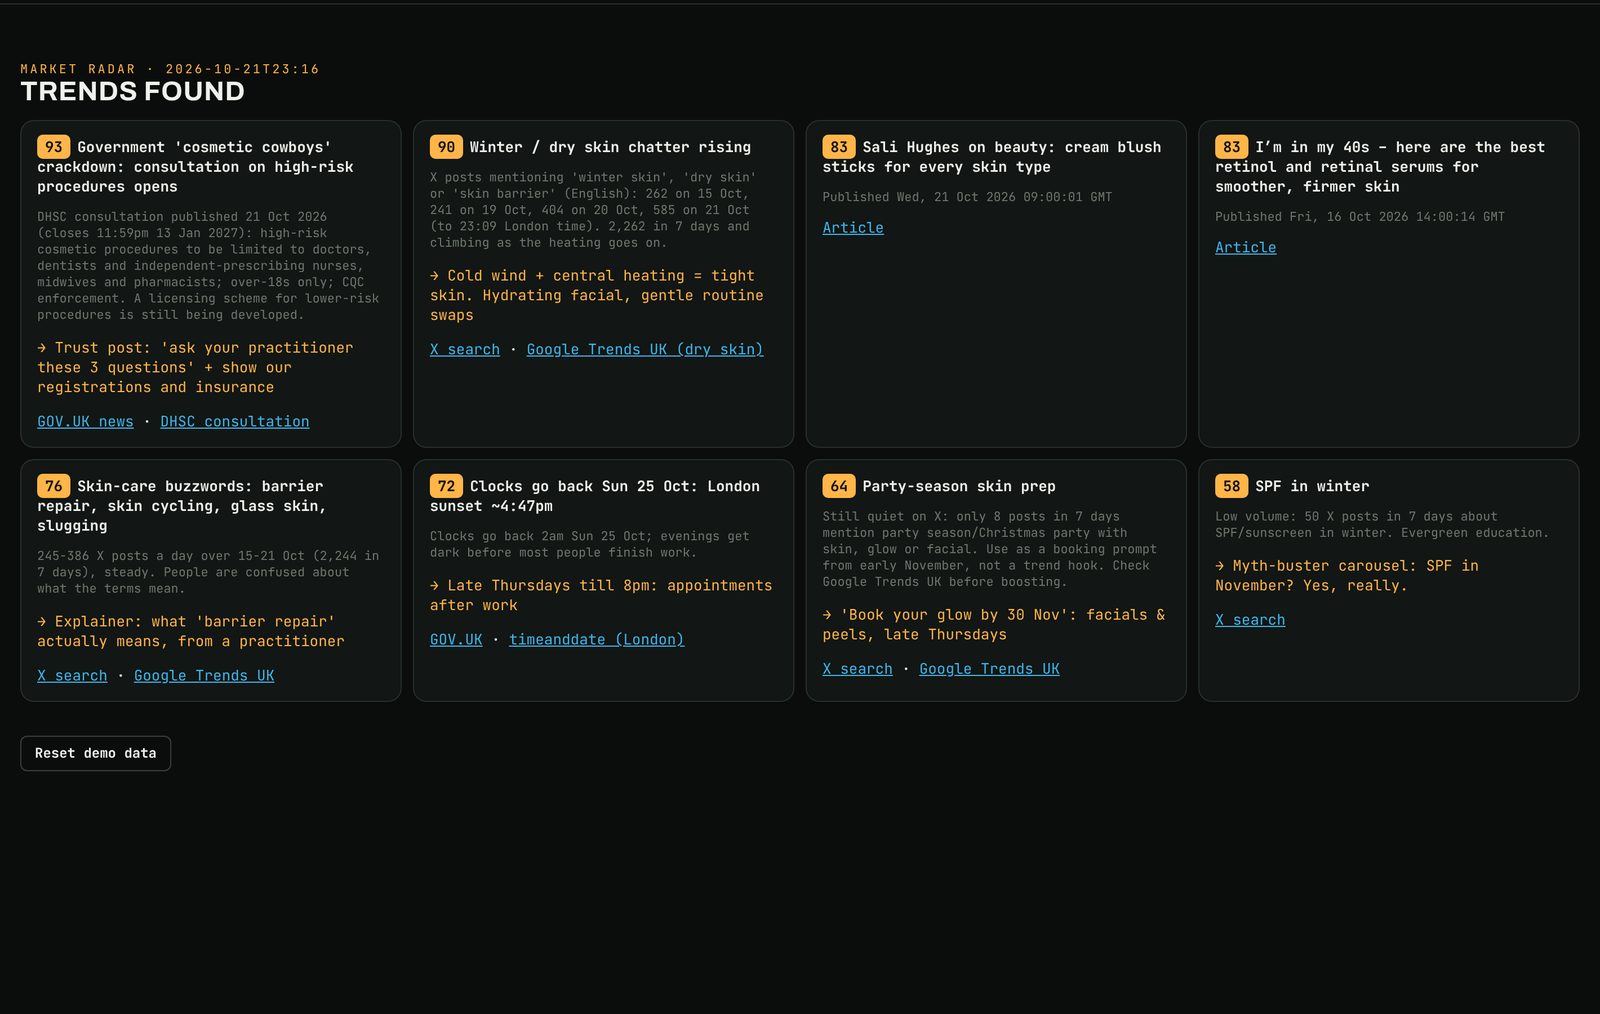Open the GOV.UK news link

point(85,422)
